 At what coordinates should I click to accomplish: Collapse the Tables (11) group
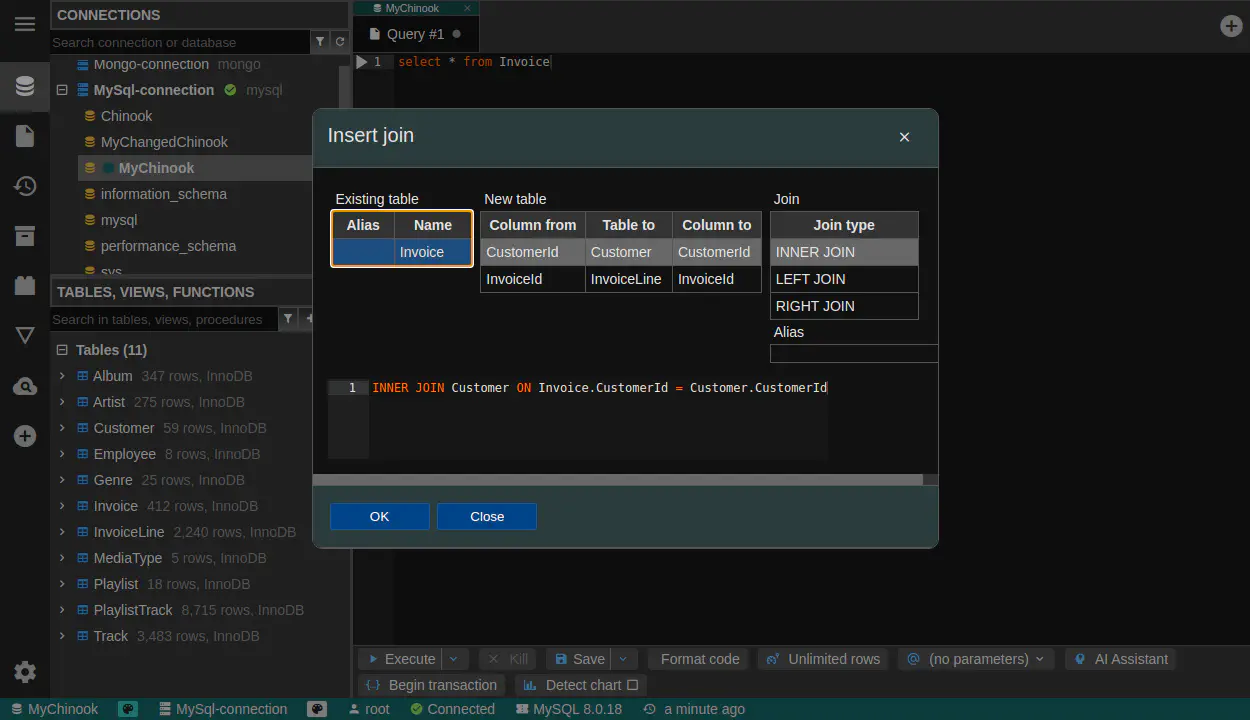(x=62, y=350)
